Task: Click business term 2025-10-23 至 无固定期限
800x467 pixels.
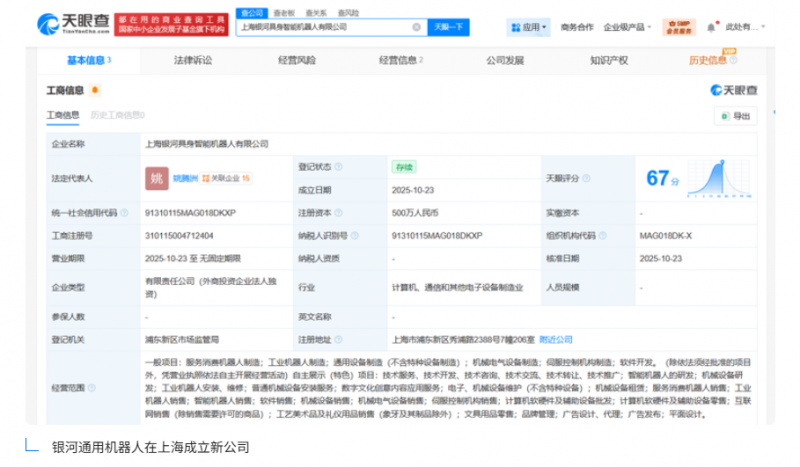Action: point(193,258)
